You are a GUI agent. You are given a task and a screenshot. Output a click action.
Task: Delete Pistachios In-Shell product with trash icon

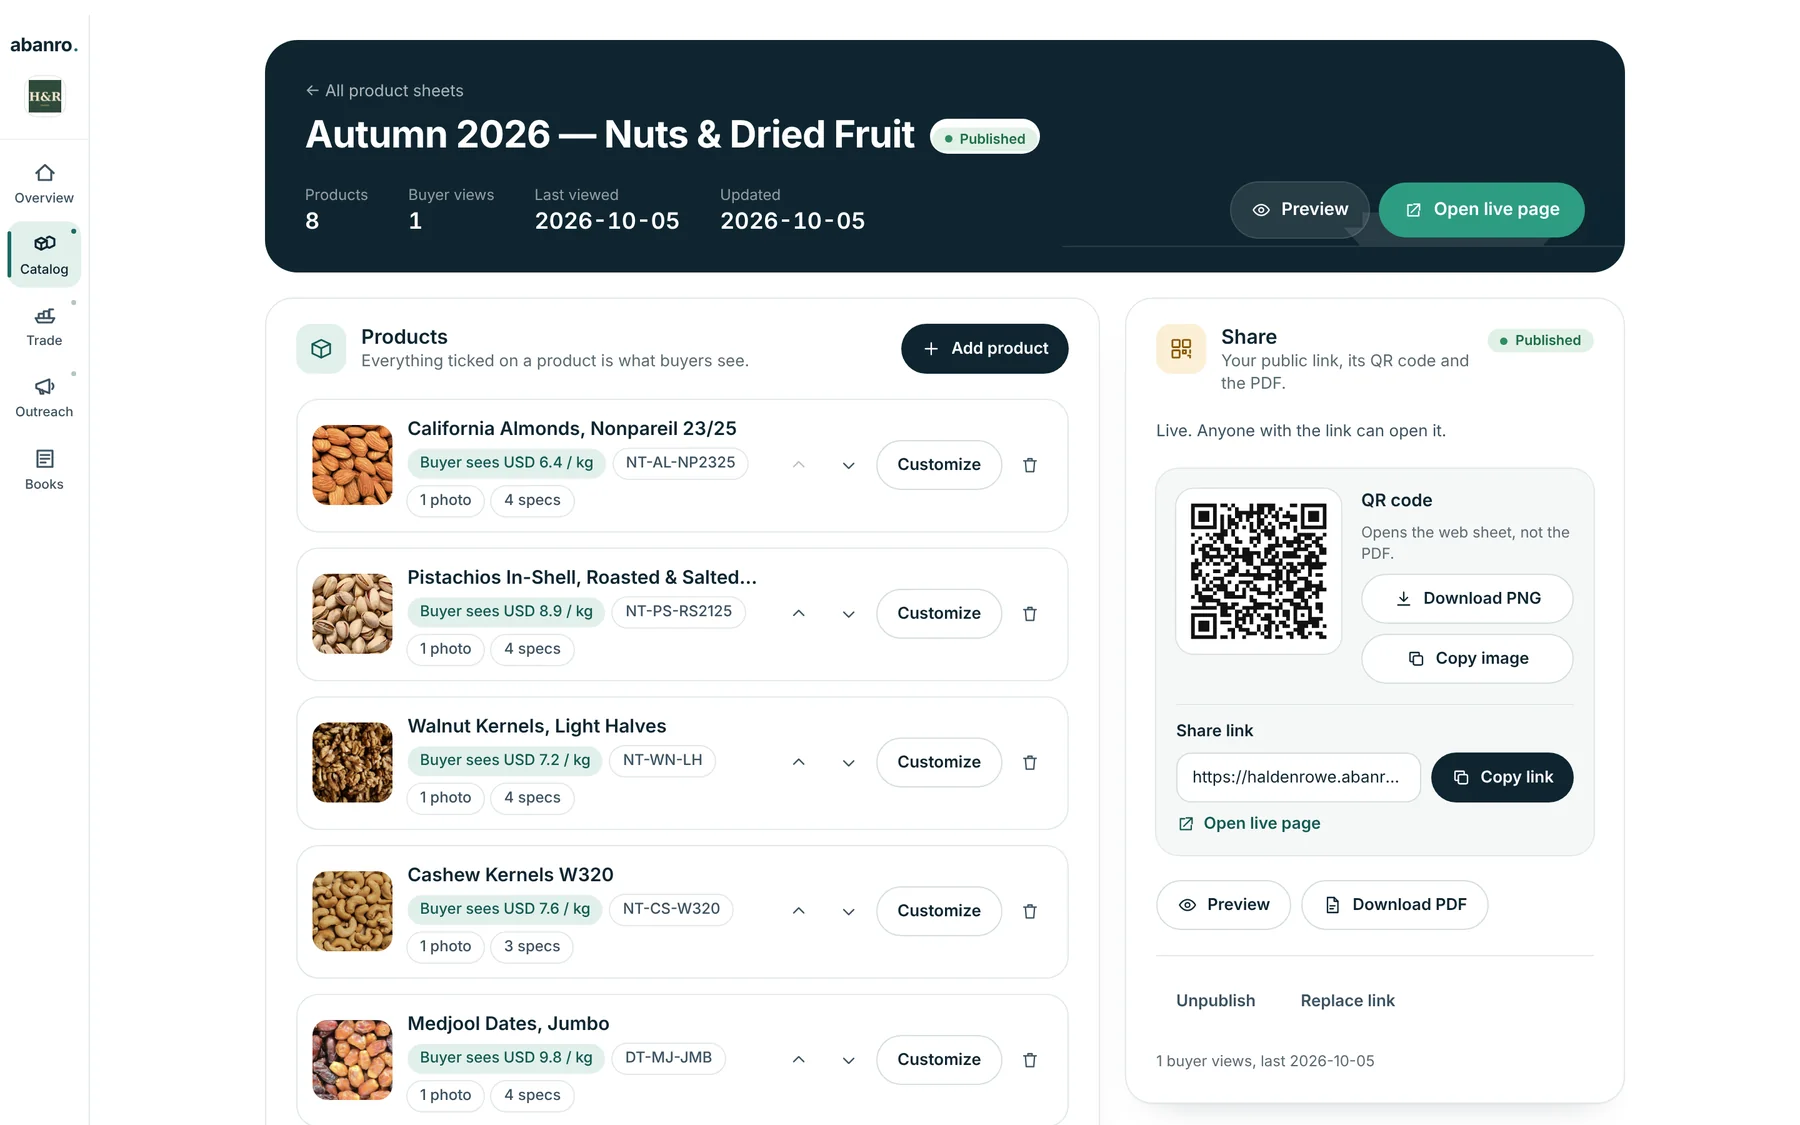click(x=1030, y=614)
